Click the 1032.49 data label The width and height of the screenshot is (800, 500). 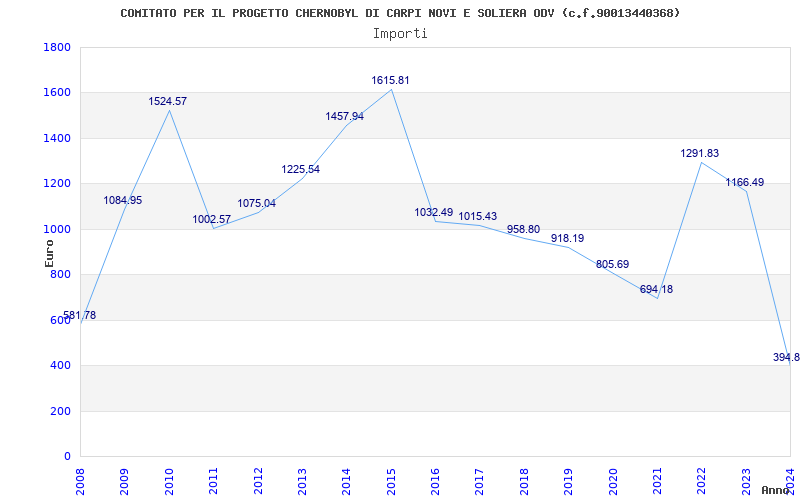[434, 212]
